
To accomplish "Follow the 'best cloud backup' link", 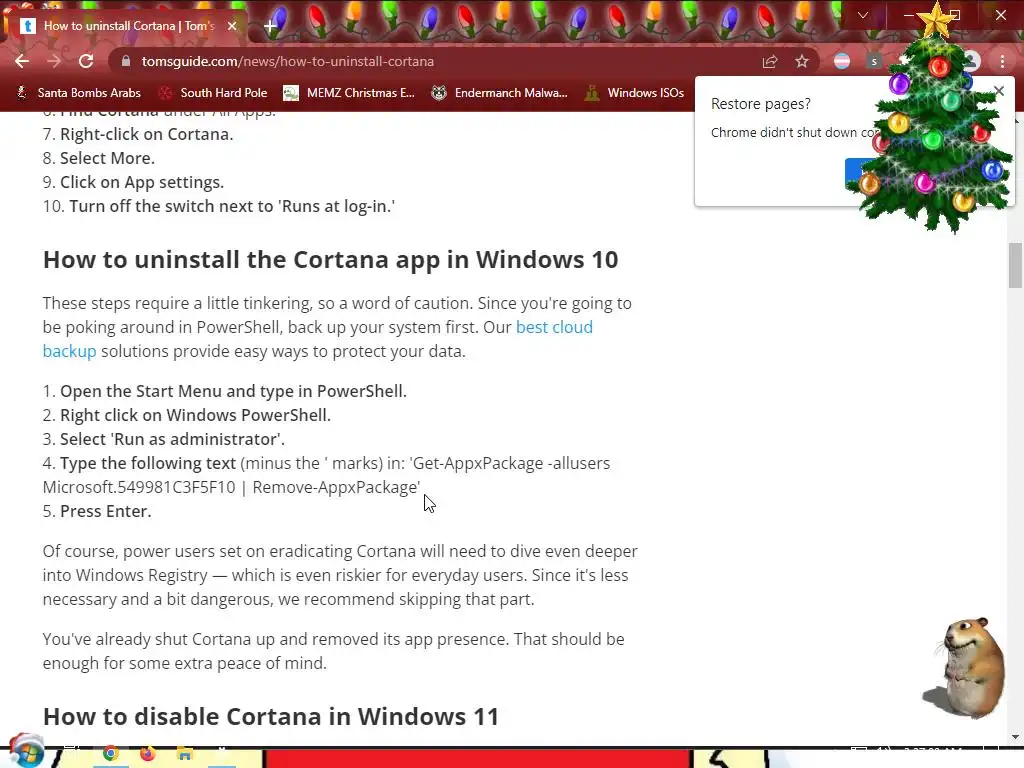I will 554,327.
